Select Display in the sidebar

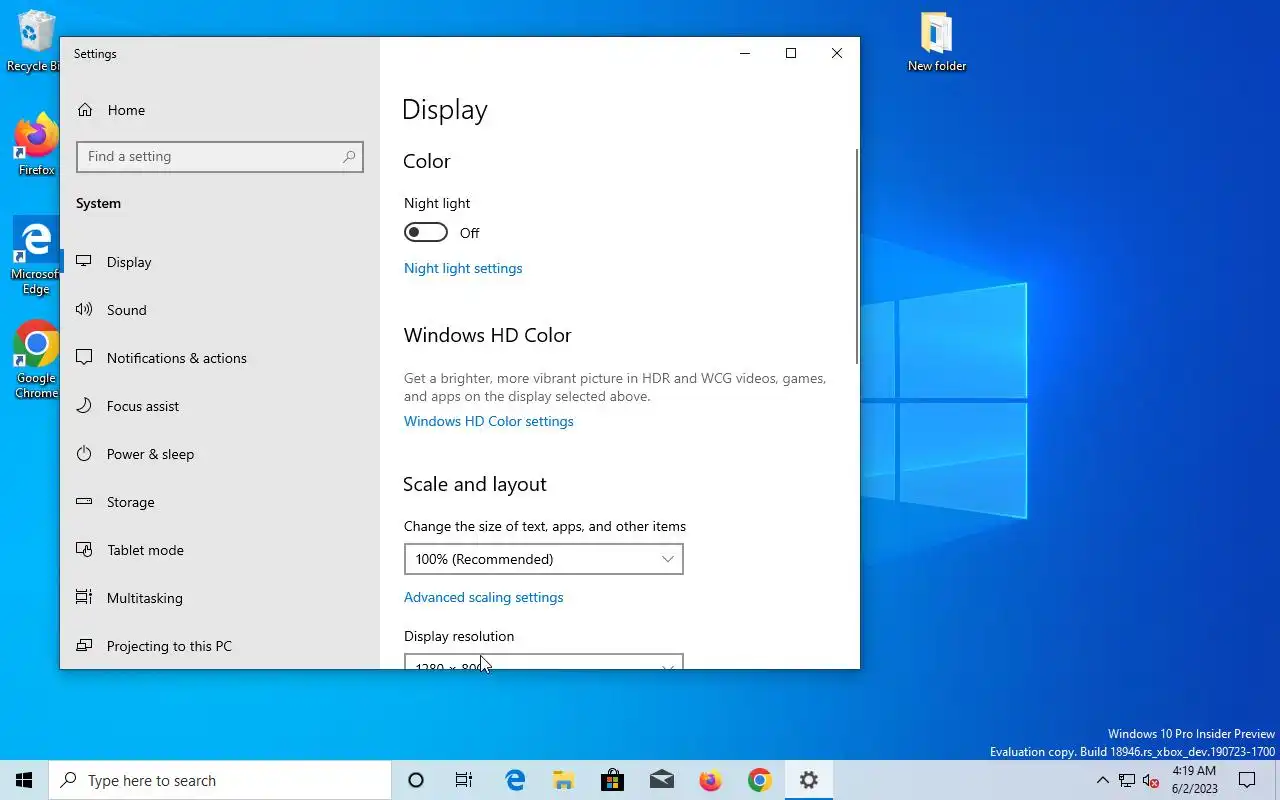220,262
